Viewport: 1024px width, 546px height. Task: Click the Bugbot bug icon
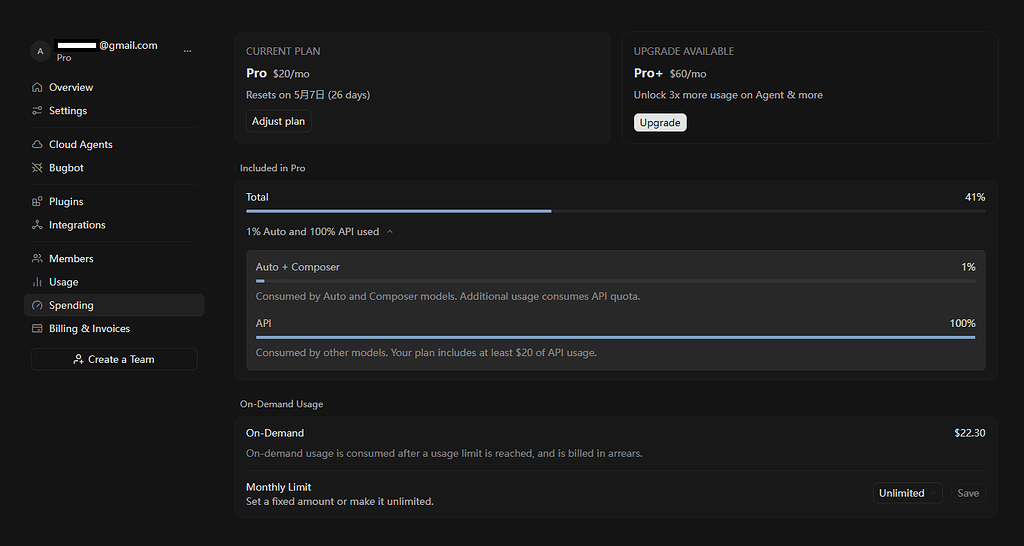[37, 168]
